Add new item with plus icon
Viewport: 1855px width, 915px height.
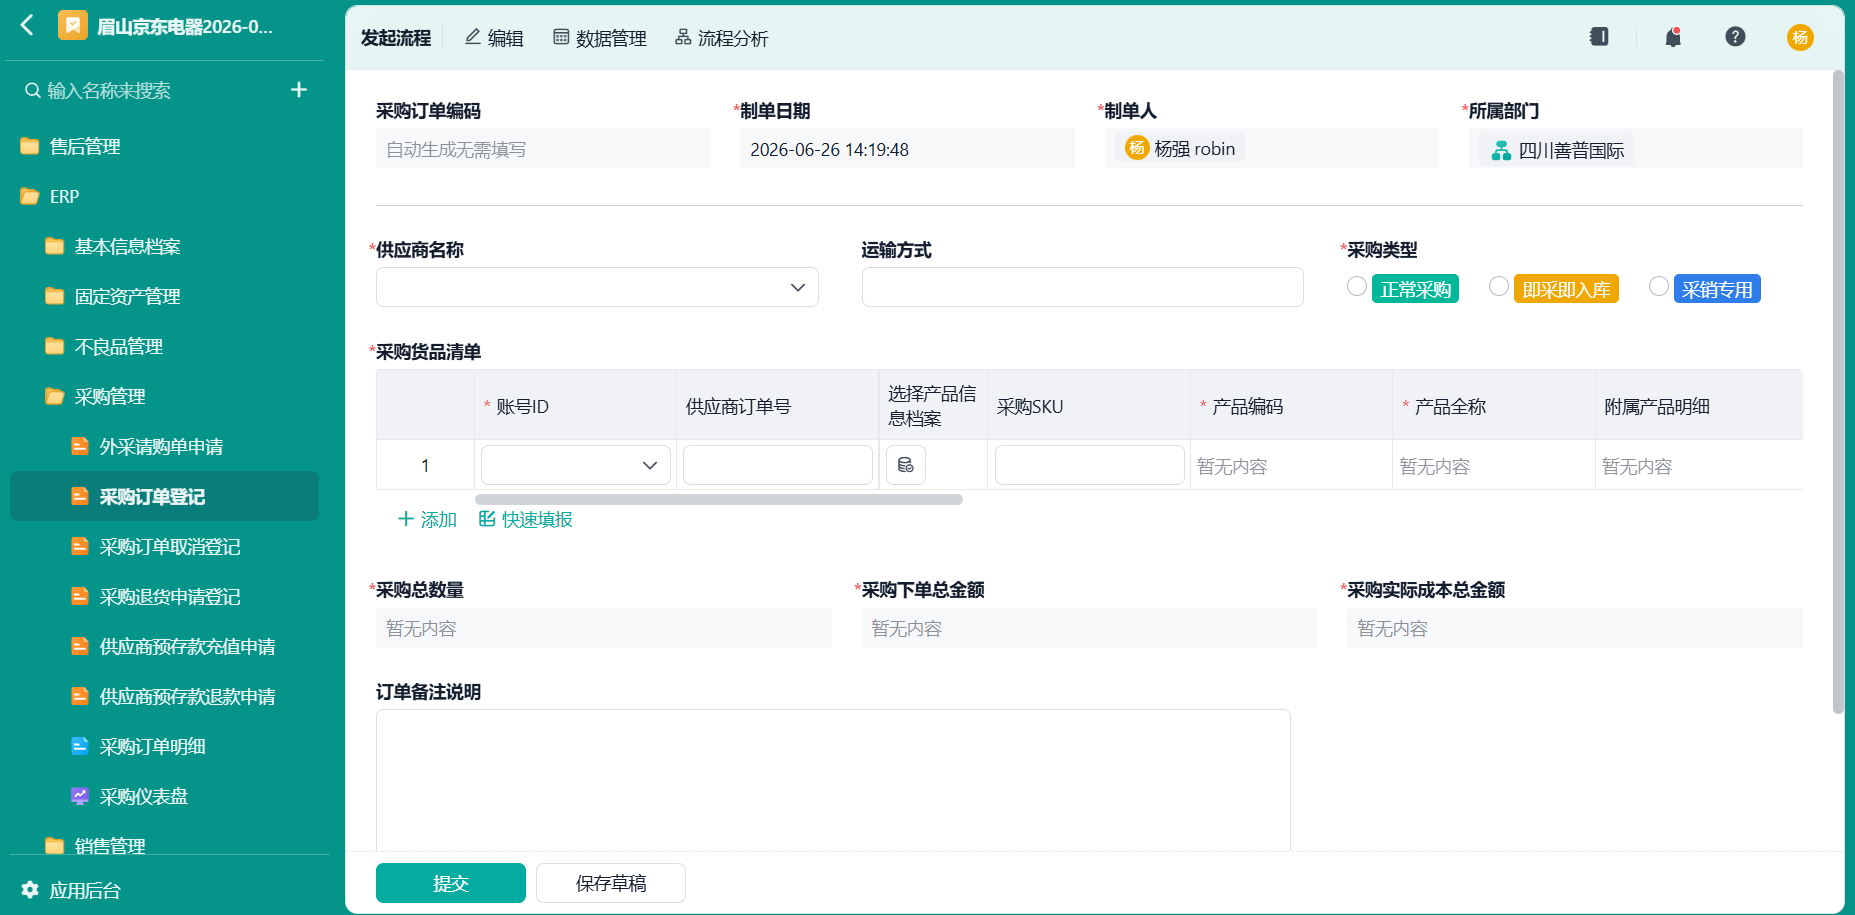[x=298, y=90]
